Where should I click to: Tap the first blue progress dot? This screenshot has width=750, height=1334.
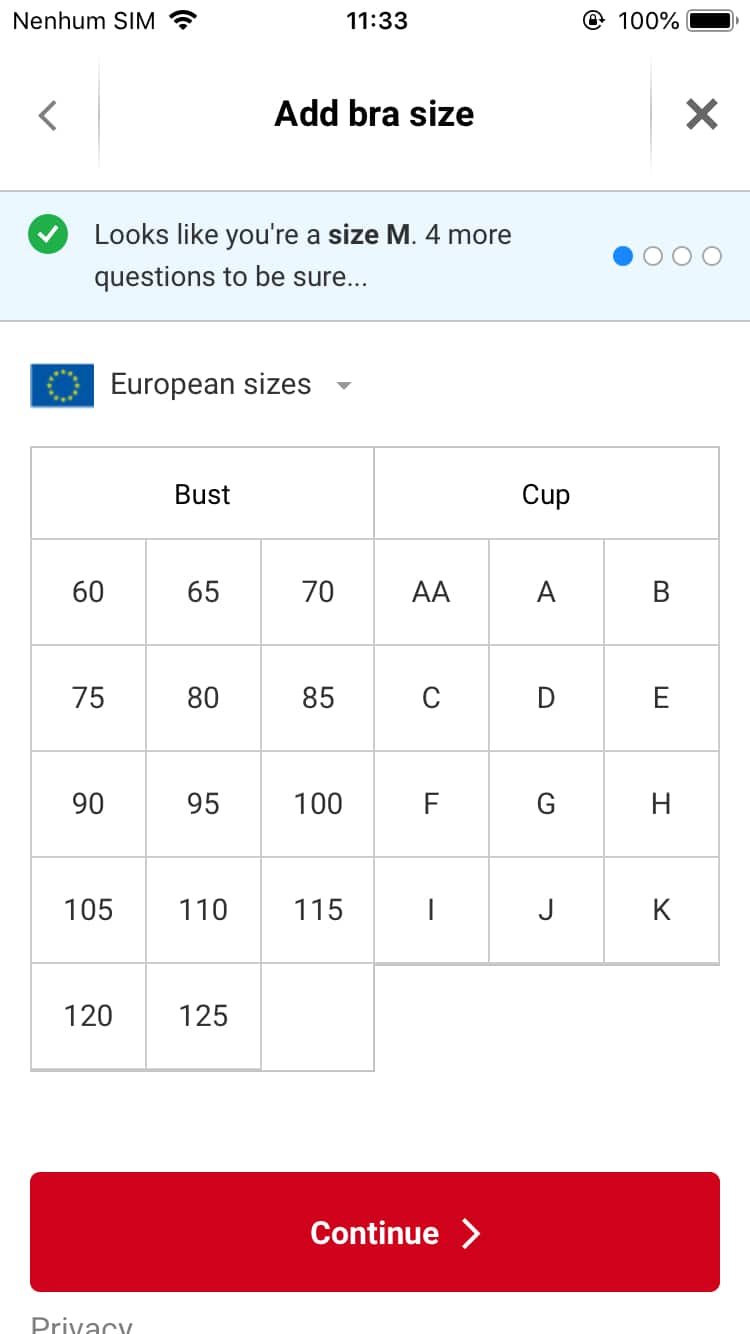(x=623, y=257)
